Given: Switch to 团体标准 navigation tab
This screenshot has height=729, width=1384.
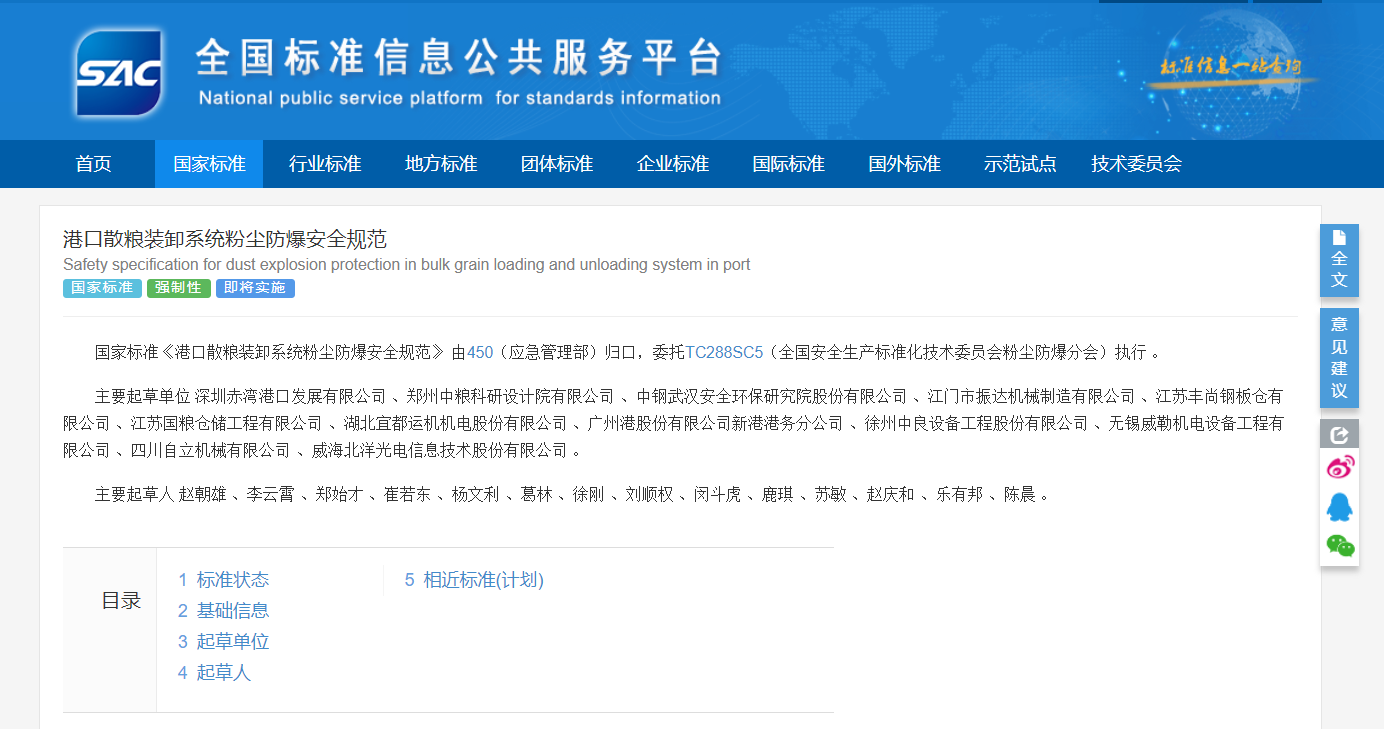Looking at the screenshot, I should click(557, 164).
